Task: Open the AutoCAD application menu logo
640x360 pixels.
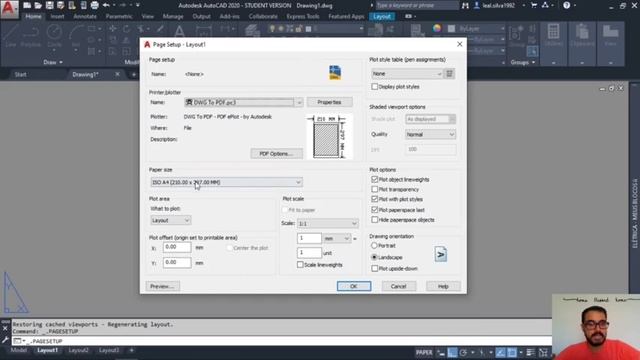Action: (9, 9)
